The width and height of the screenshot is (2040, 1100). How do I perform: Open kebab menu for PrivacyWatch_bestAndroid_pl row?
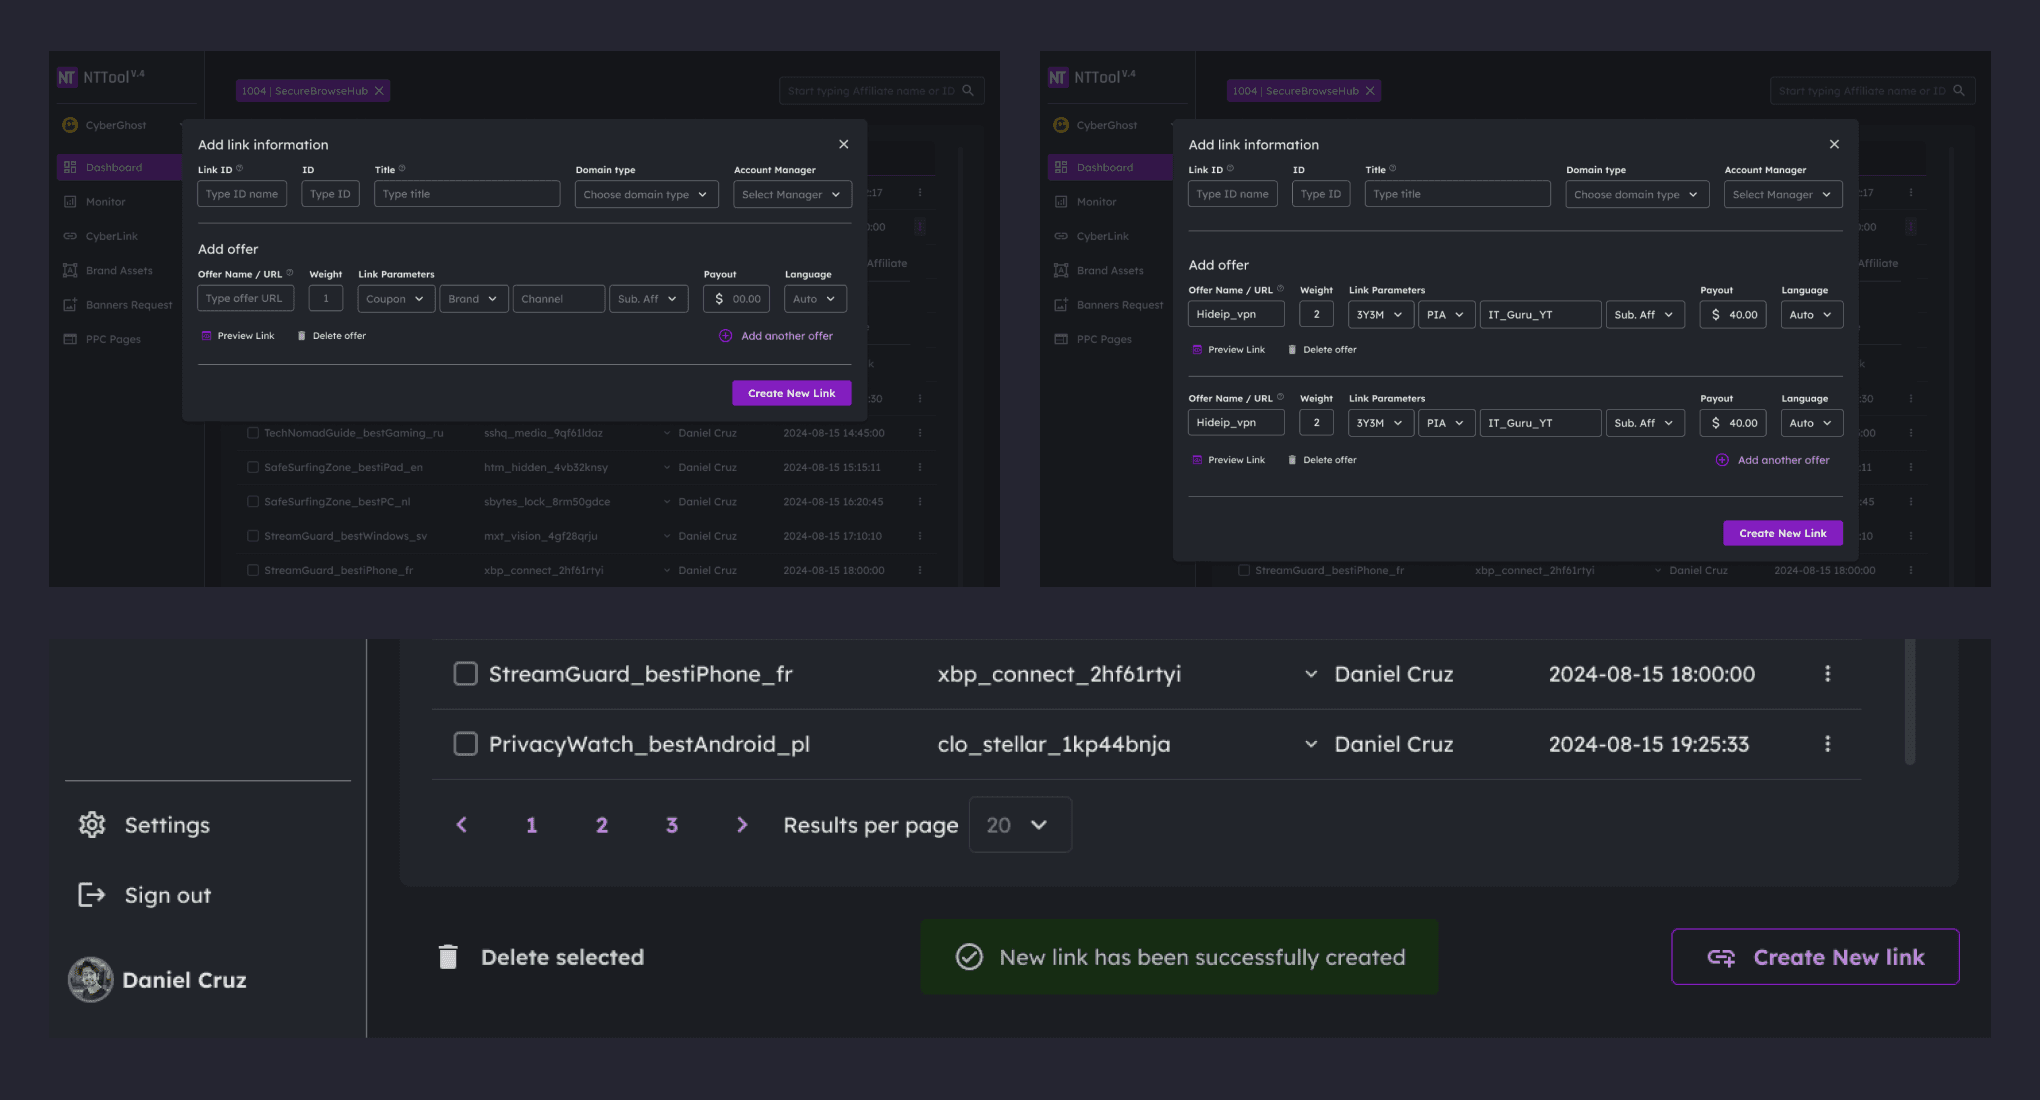coord(1827,744)
